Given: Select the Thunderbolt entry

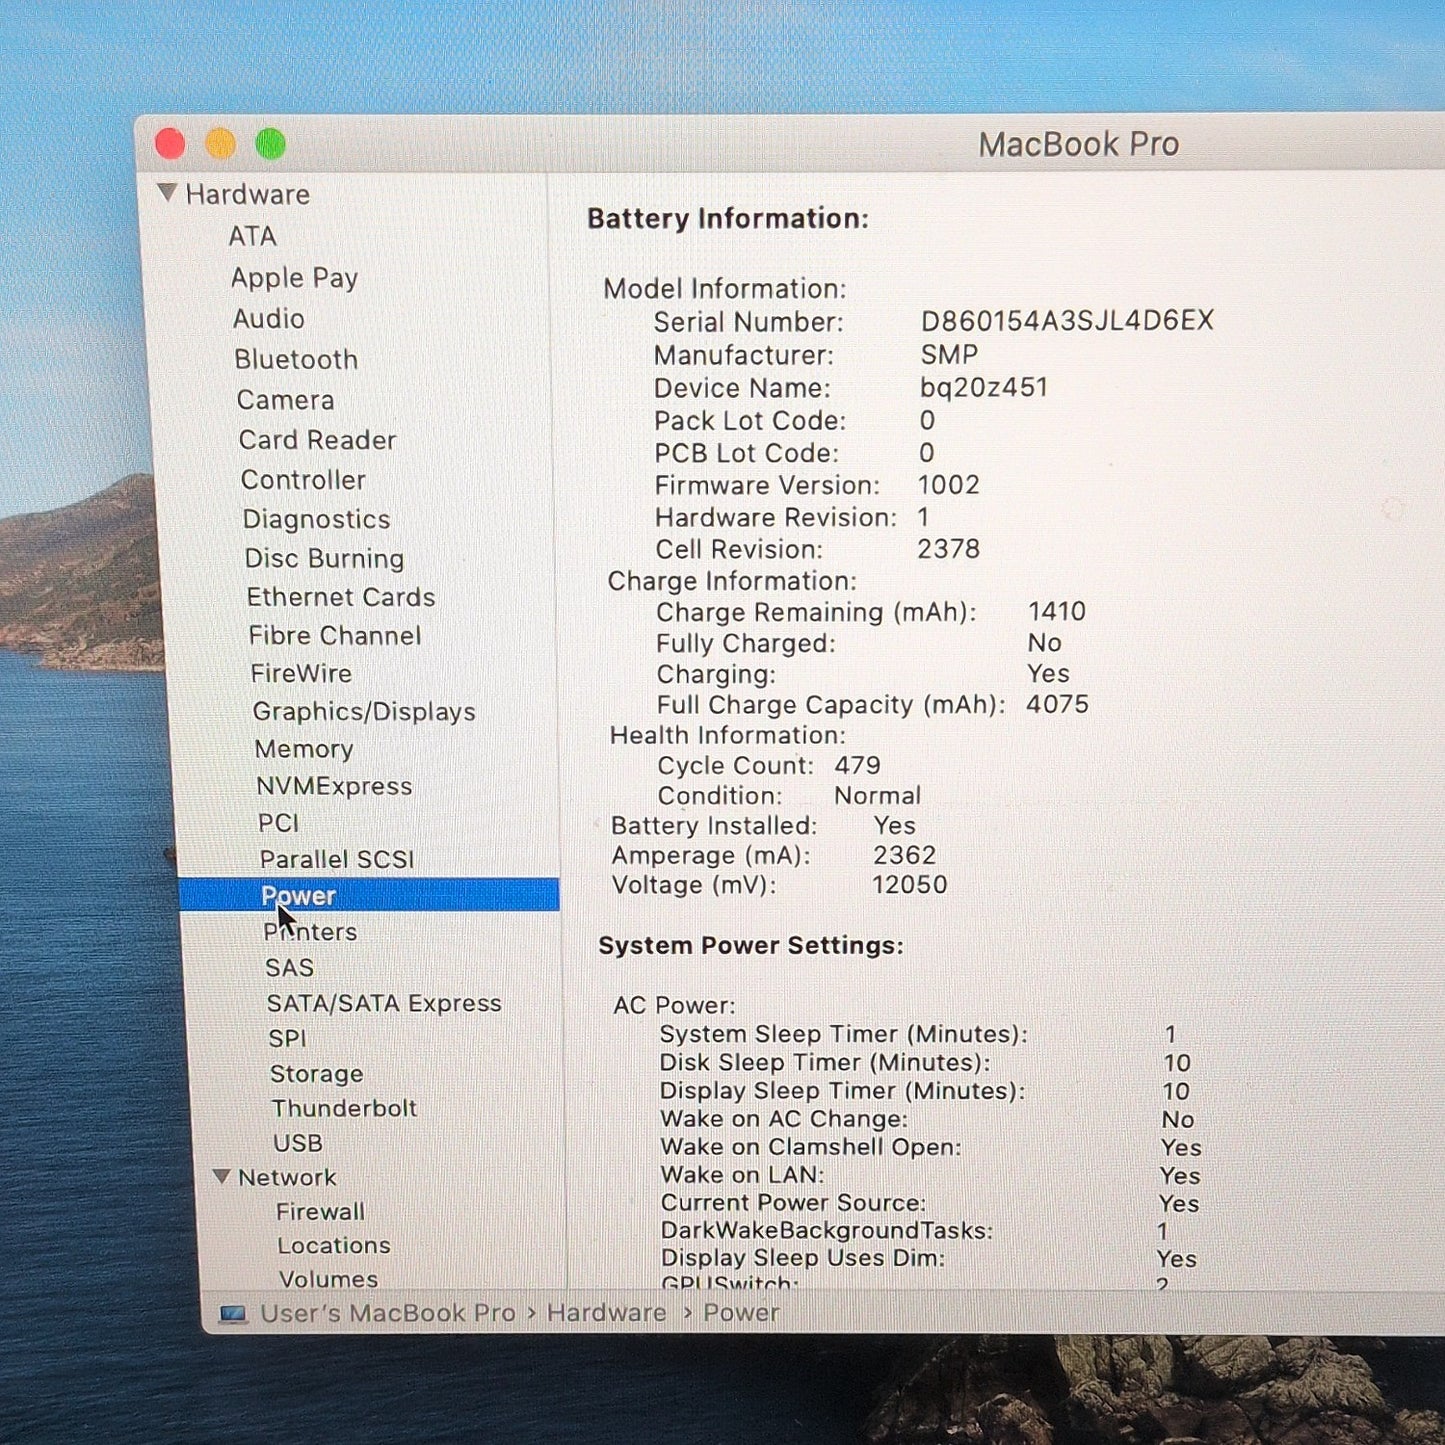Looking at the screenshot, I should coord(344,1108).
